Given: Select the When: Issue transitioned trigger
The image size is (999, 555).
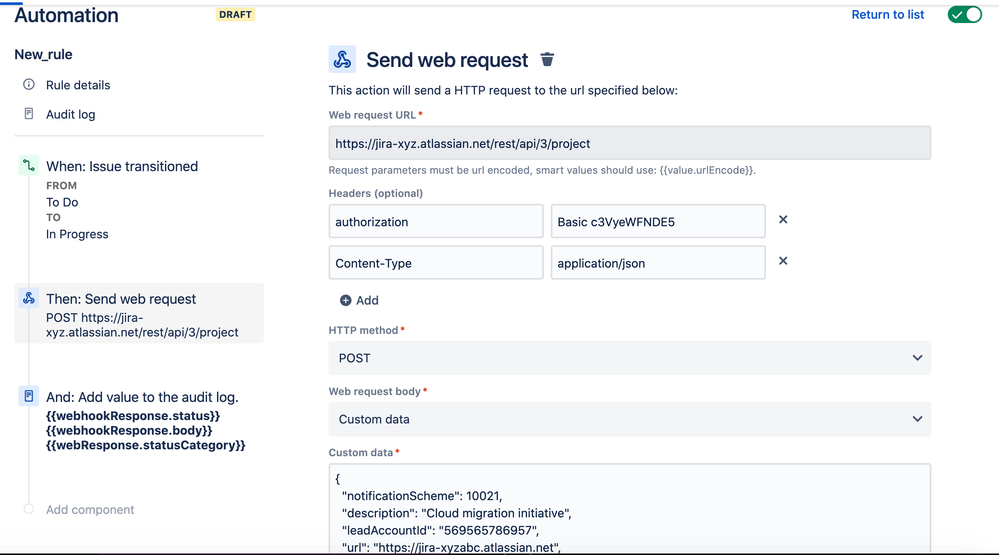Looking at the screenshot, I should click(x=122, y=166).
